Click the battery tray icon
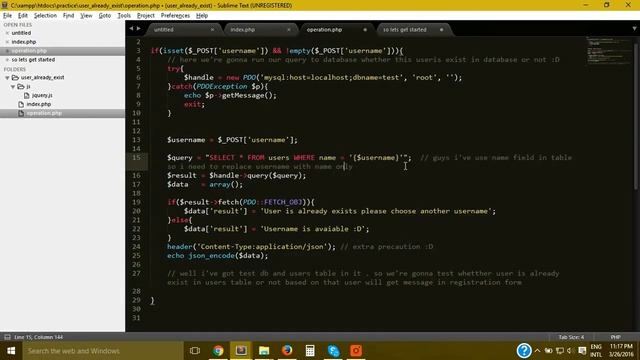 tap(549, 351)
